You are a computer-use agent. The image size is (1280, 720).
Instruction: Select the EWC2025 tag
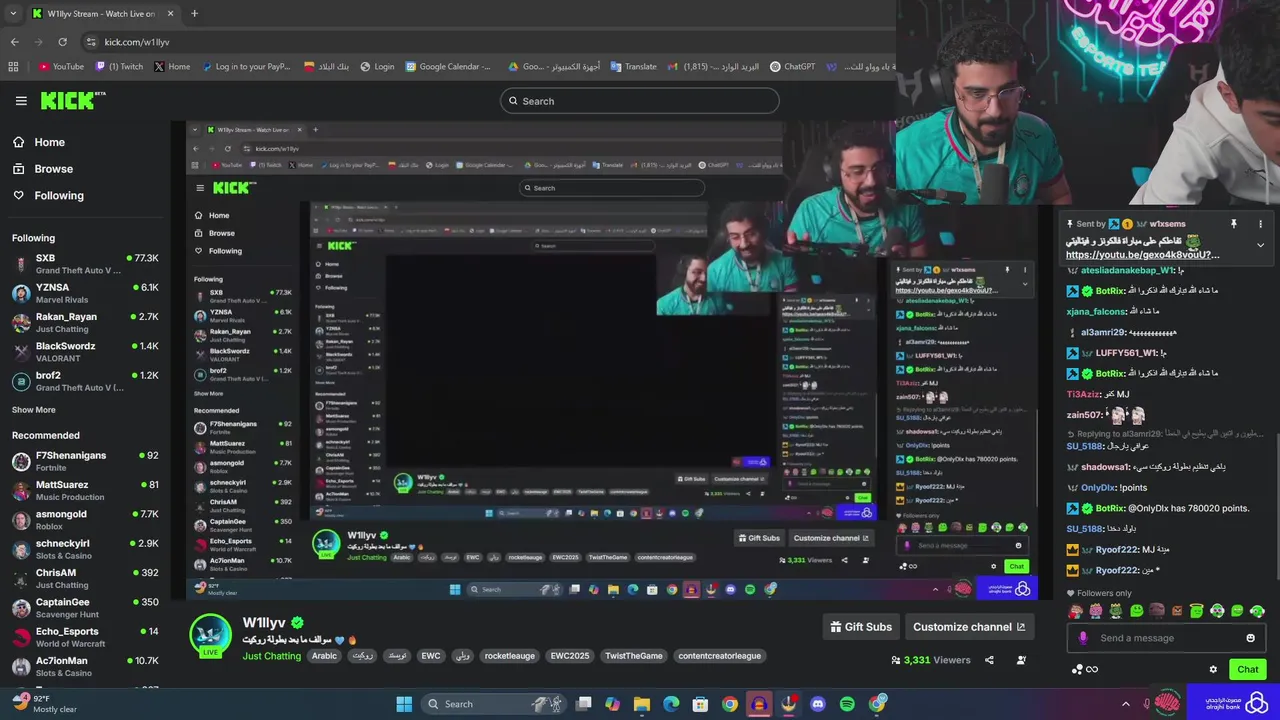coord(570,656)
